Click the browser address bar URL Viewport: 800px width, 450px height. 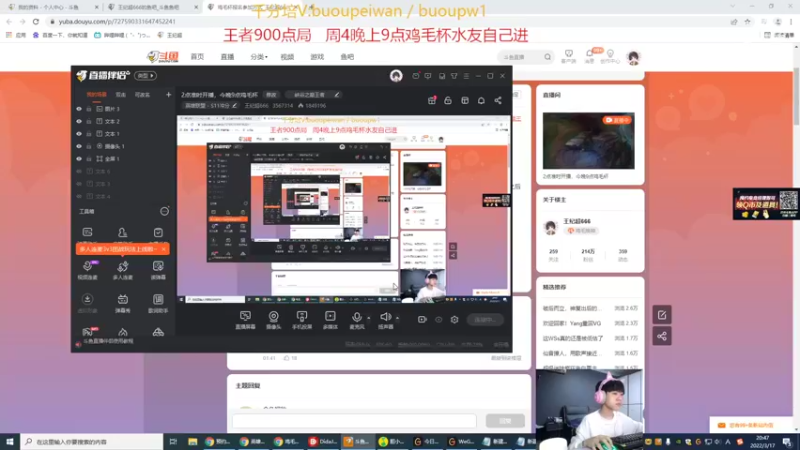[117, 21]
